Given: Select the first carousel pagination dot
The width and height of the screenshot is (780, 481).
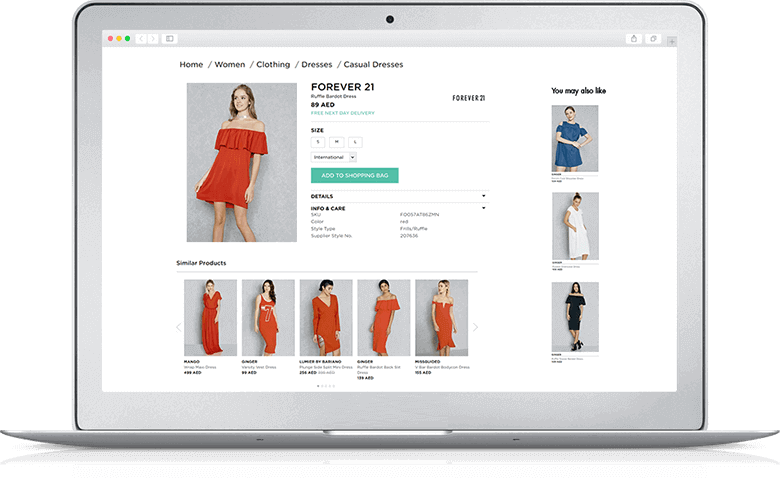Looking at the screenshot, I should click(x=318, y=386).
